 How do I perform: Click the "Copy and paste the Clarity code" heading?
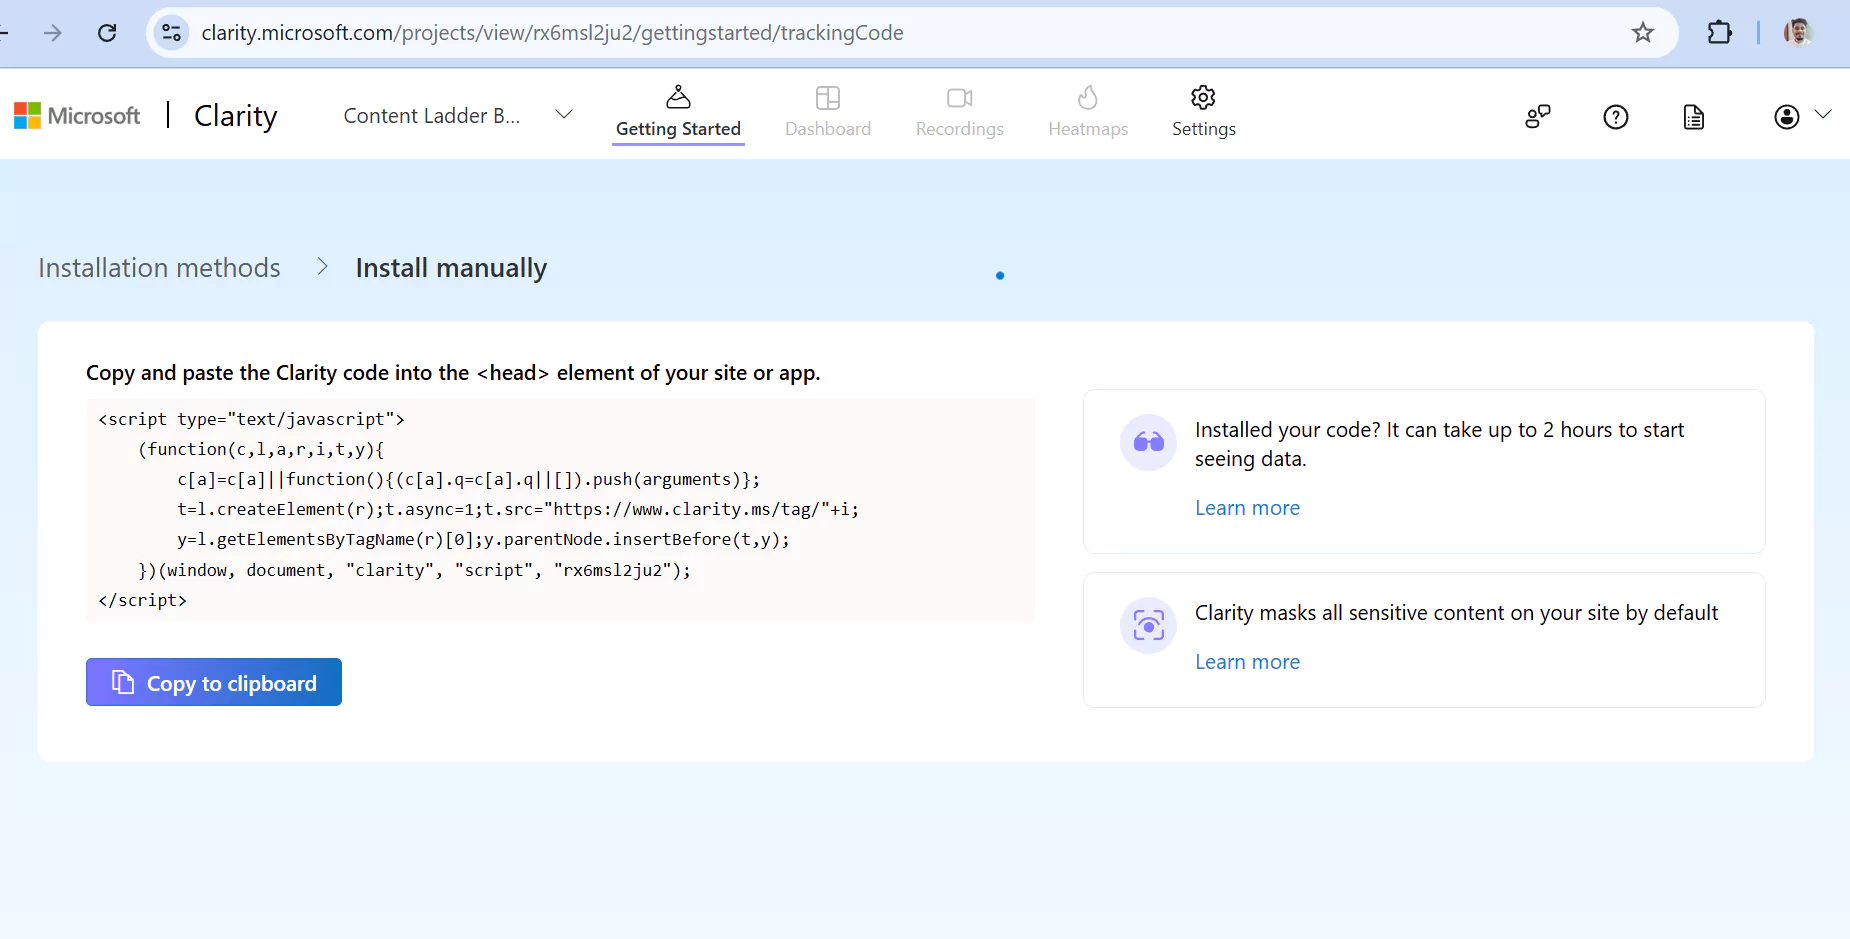(x=453, y=373)
